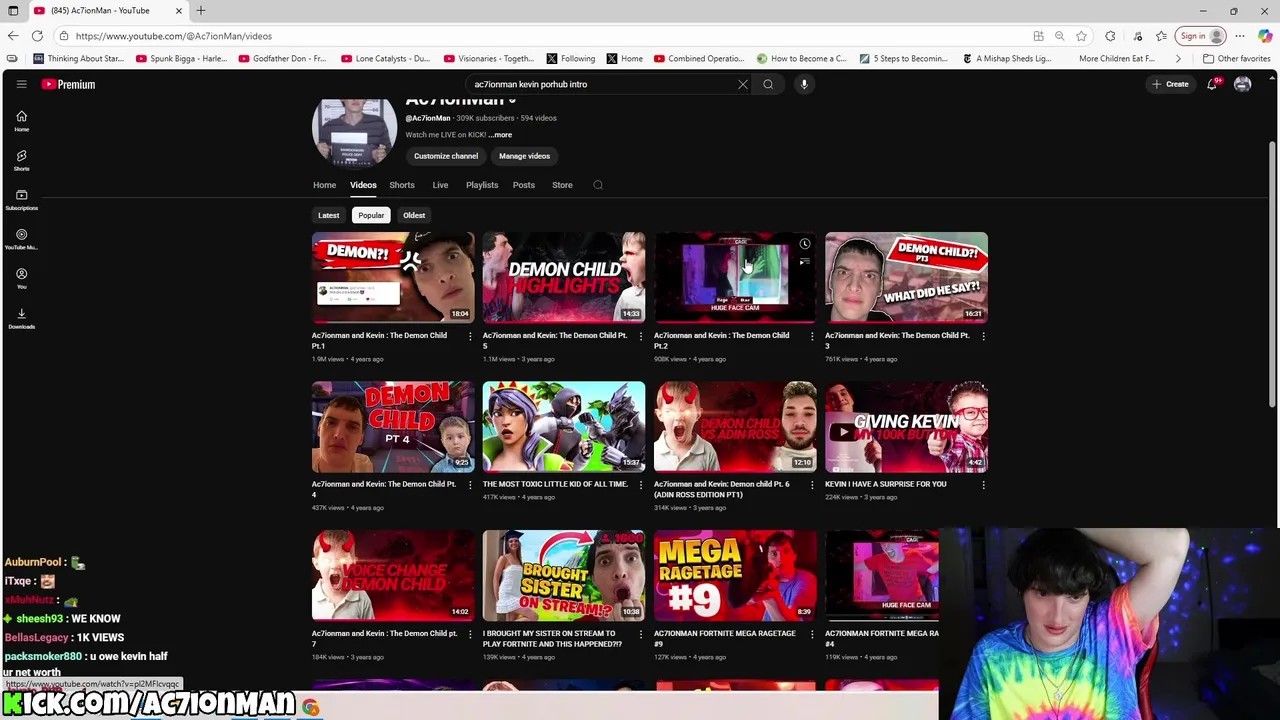Viewport: 1280px width, 720px height.
Task: Open the YouTube hamburger guide menu
Action: click(x=21, y=84)
